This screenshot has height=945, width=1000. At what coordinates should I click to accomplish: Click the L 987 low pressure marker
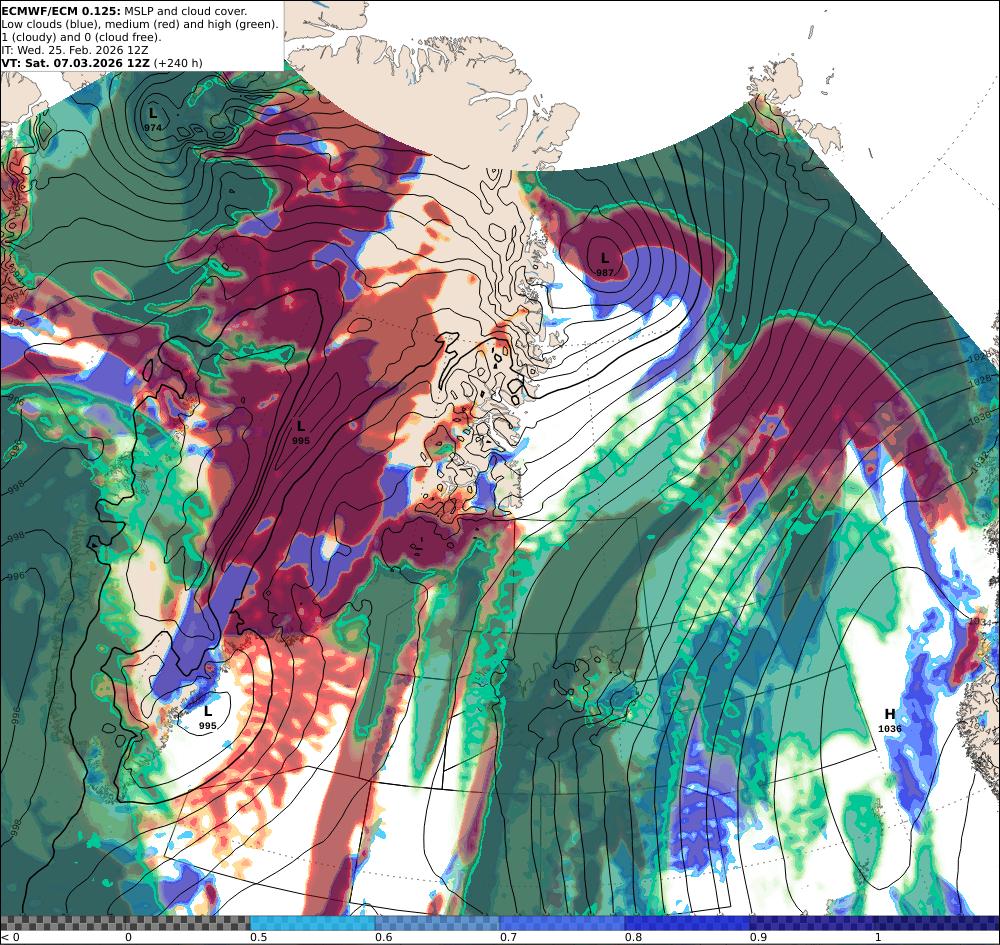(605, 264)
